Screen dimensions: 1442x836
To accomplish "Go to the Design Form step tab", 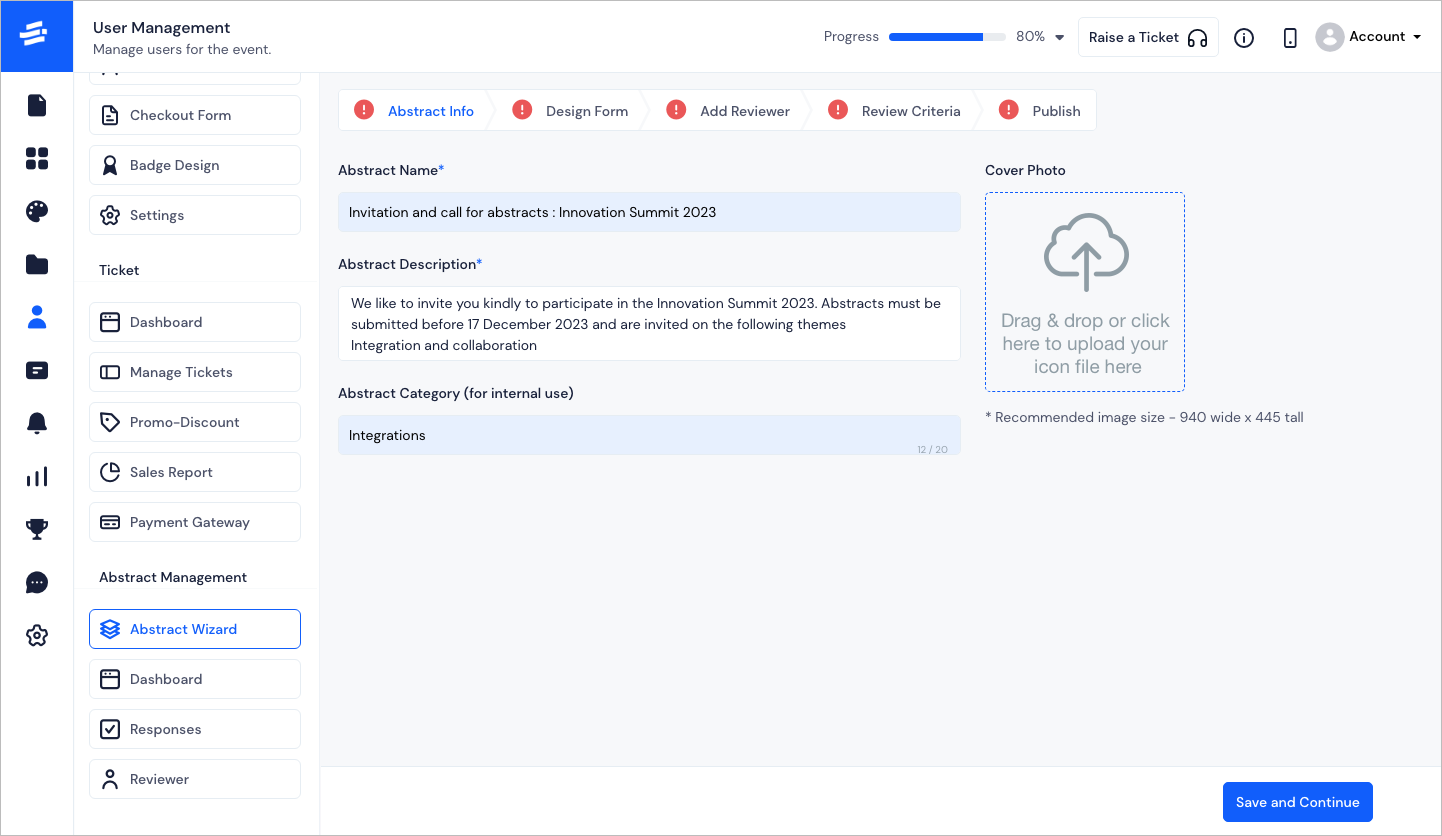I will [587, 111].
